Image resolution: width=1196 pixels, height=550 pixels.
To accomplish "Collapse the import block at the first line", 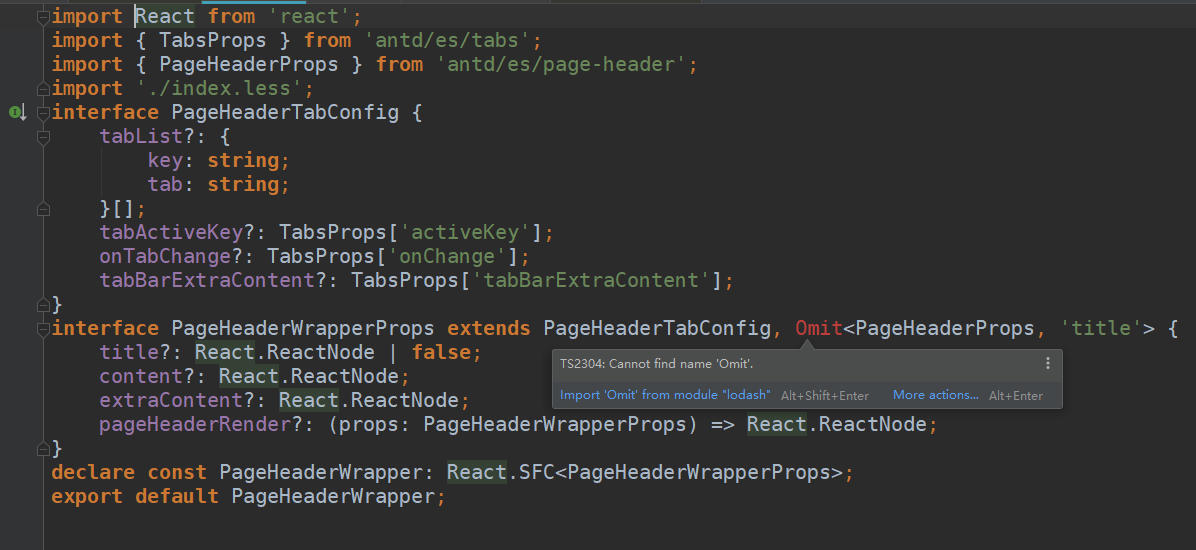I will pyautogui.click(x=43, y=16).
